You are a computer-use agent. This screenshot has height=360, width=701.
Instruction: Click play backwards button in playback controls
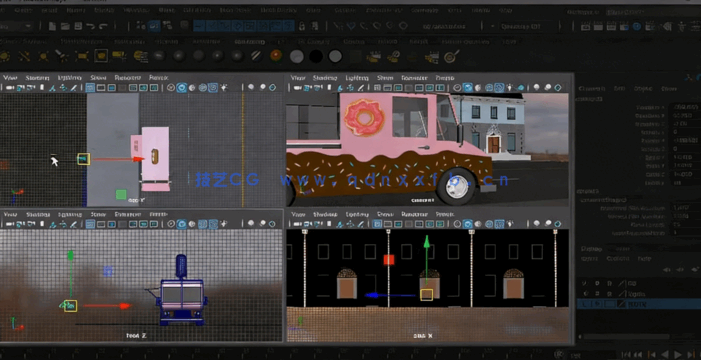tap(666, 354)
